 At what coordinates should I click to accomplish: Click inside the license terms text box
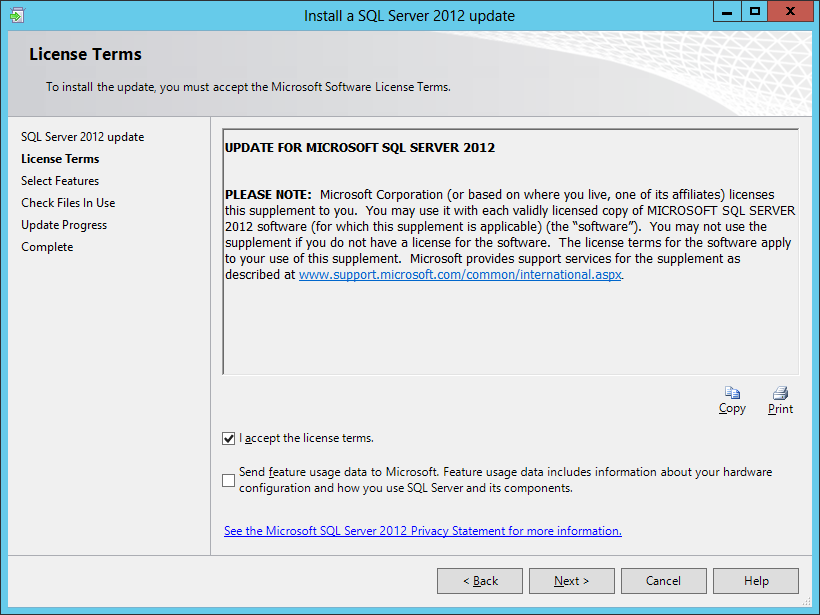[510, 252]
